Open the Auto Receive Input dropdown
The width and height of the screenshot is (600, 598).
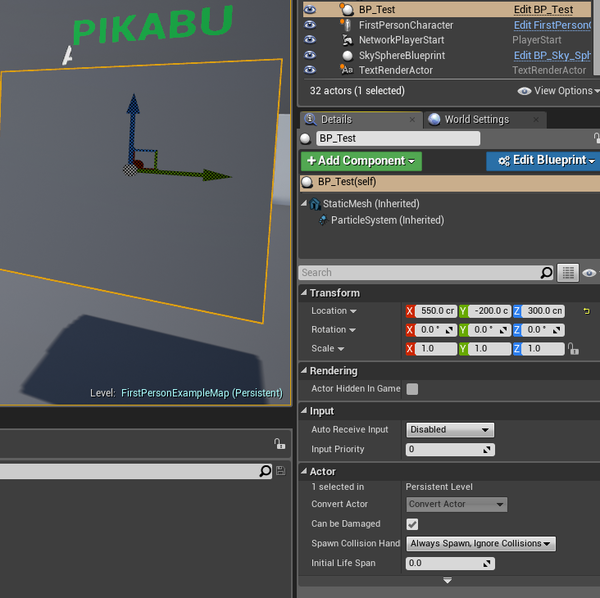[450, 429]
